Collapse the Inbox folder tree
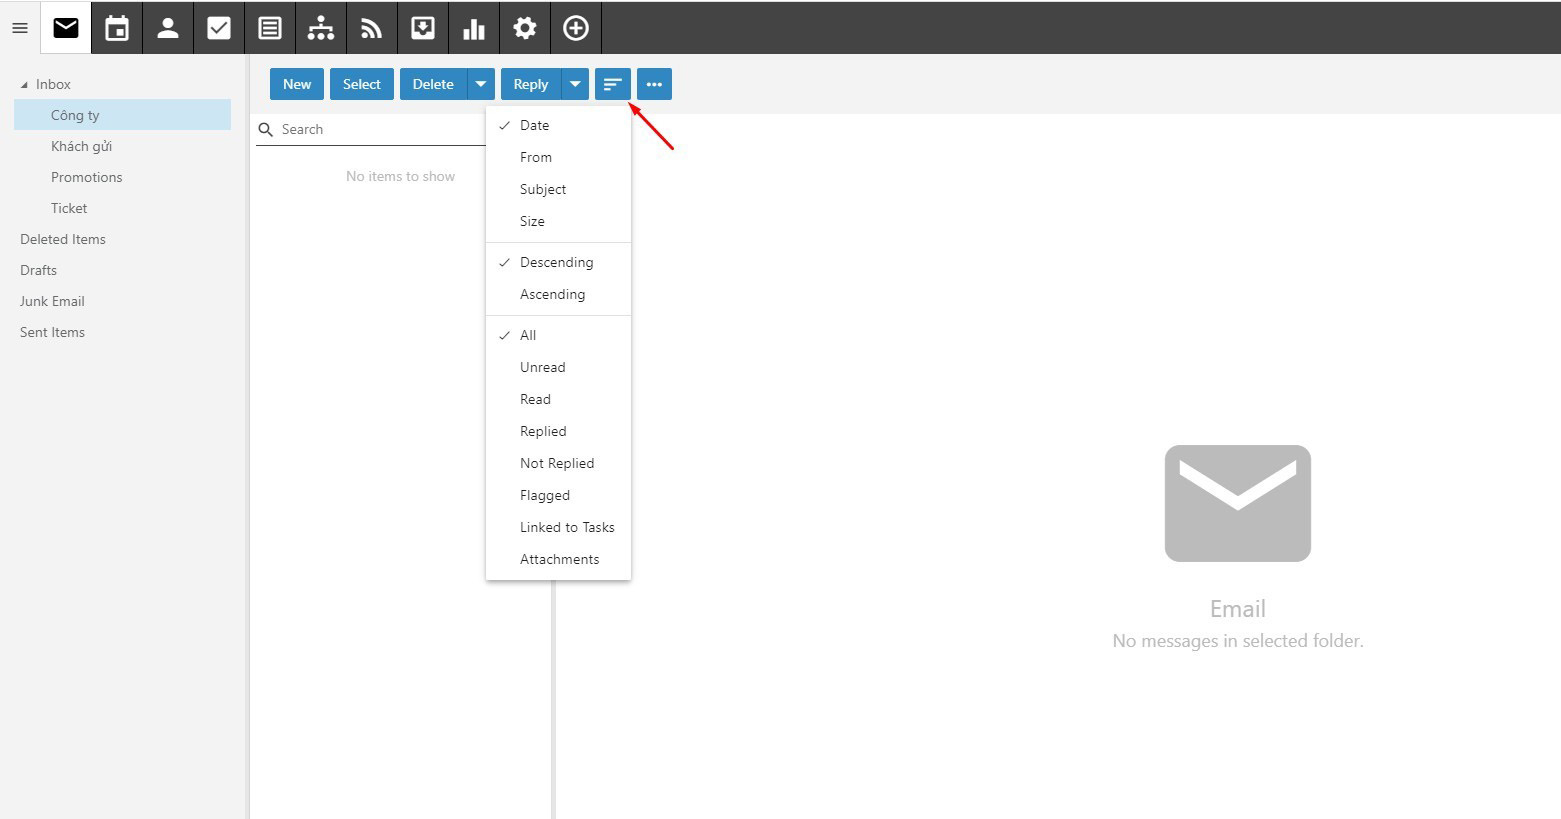1561x819 pixels. click(x=24, y=85)
